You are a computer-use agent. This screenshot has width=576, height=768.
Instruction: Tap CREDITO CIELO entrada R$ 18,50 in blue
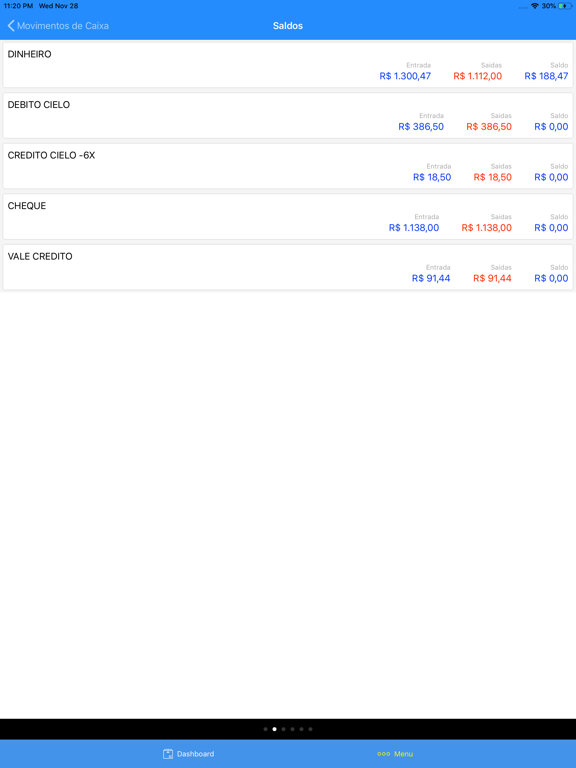coord(432,177)
